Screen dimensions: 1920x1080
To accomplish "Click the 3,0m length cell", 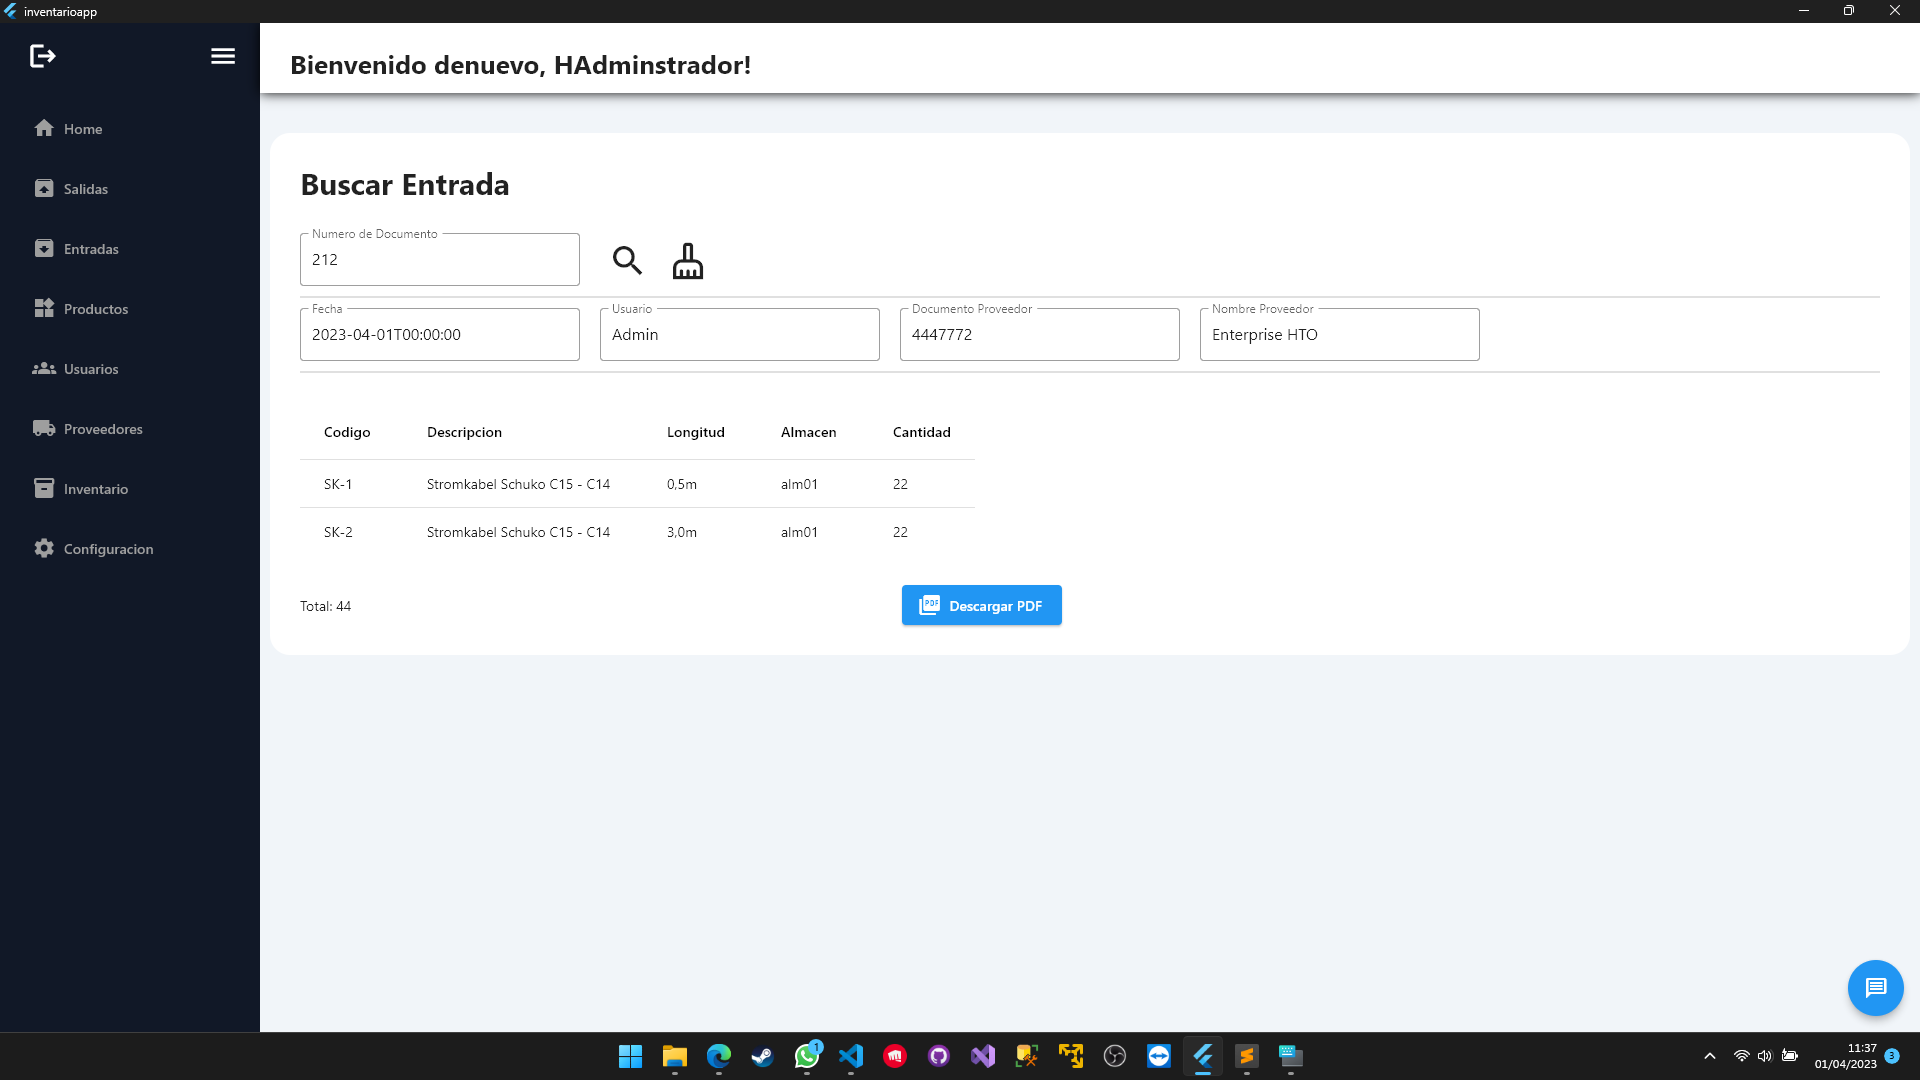I will pyautogui.click(x=682, y=532).
